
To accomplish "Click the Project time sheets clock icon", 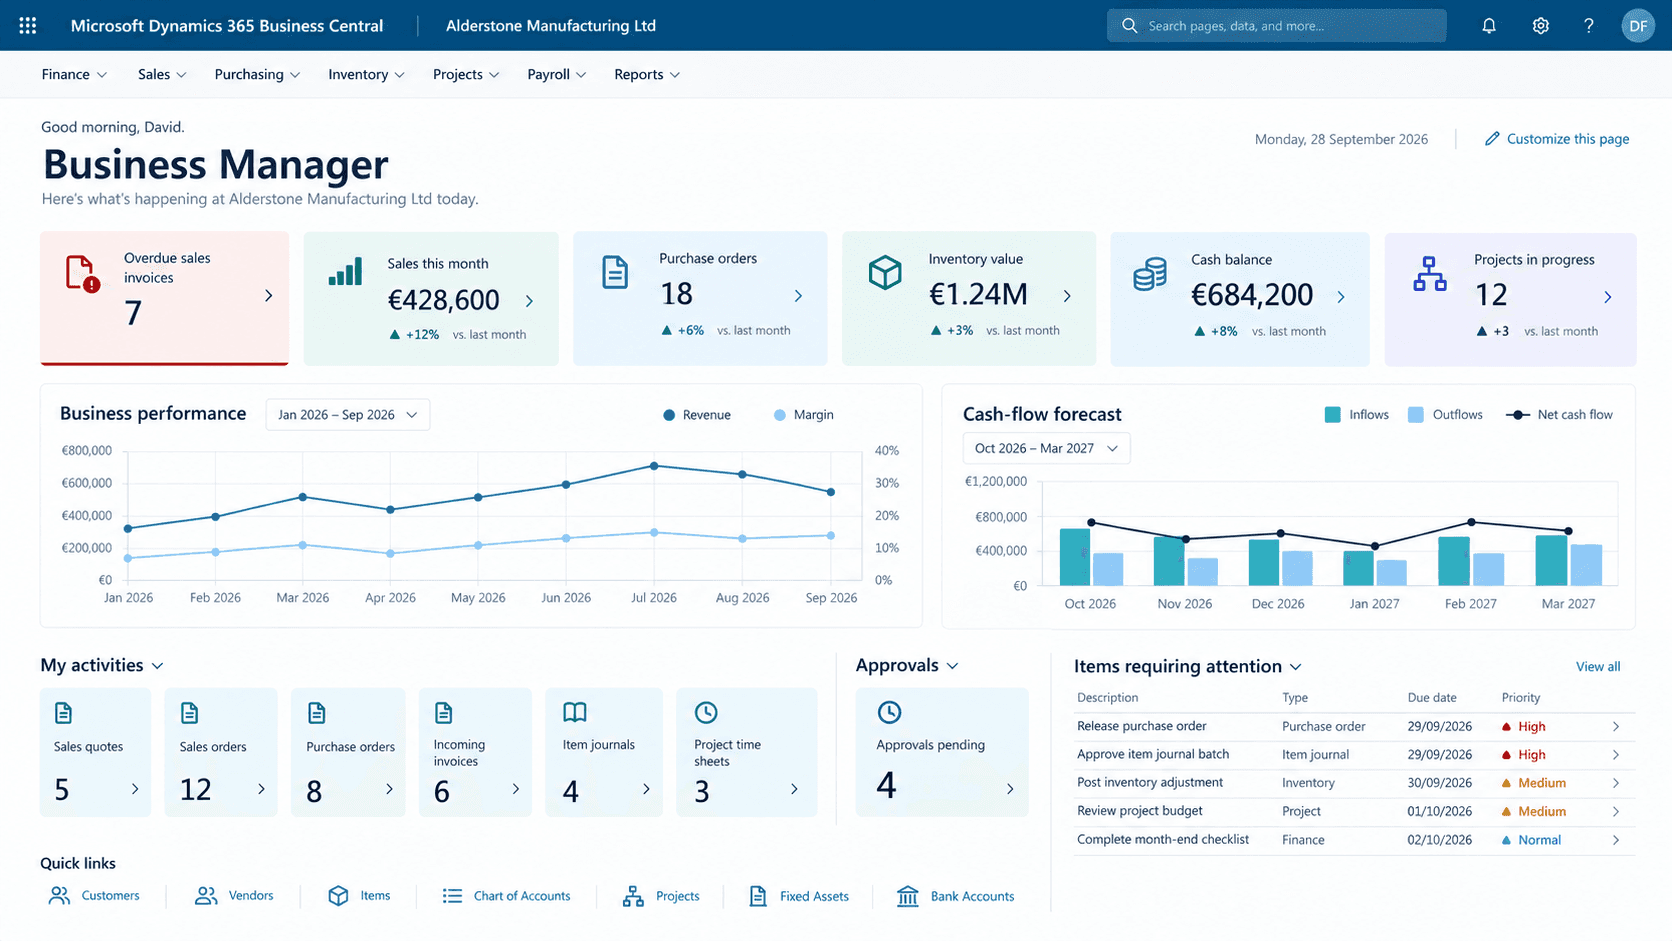I will (x=706, y=712).
